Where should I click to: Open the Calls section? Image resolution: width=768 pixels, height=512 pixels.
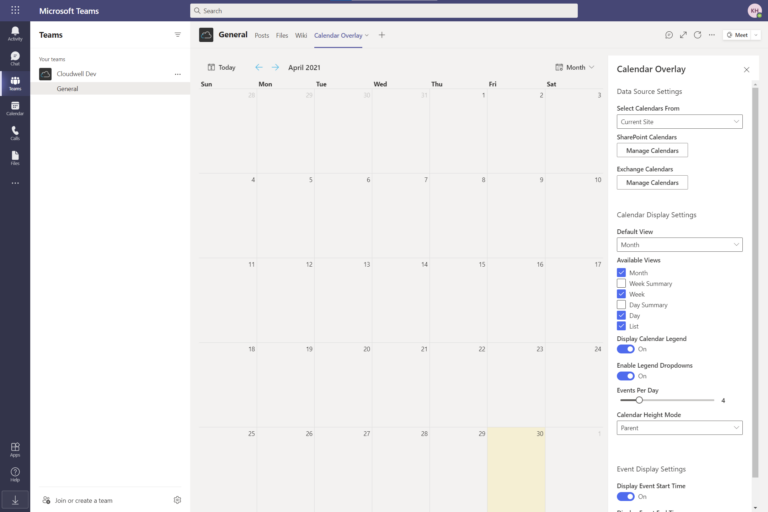point(15,133)
